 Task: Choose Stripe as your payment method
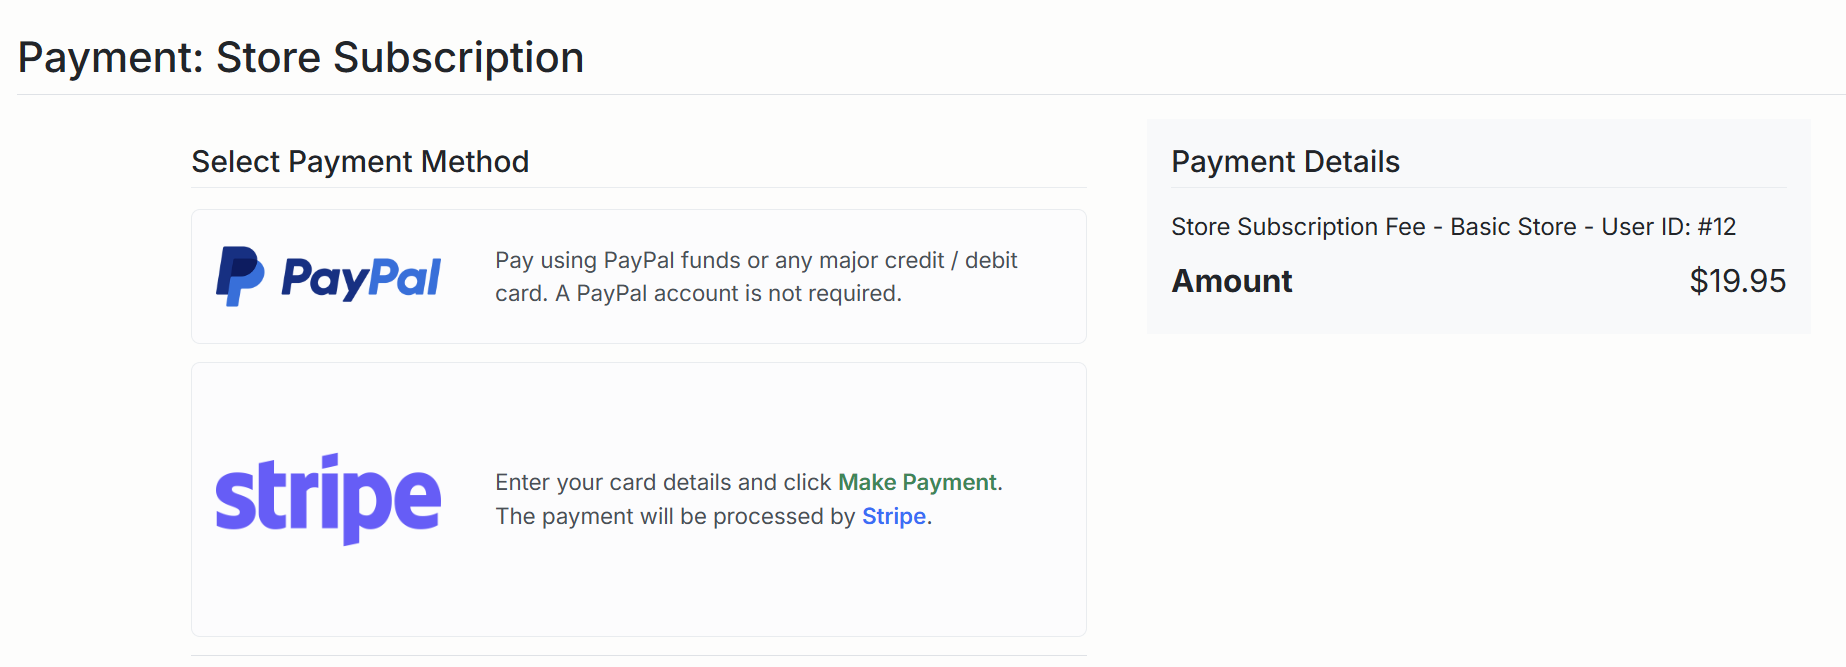639,497
